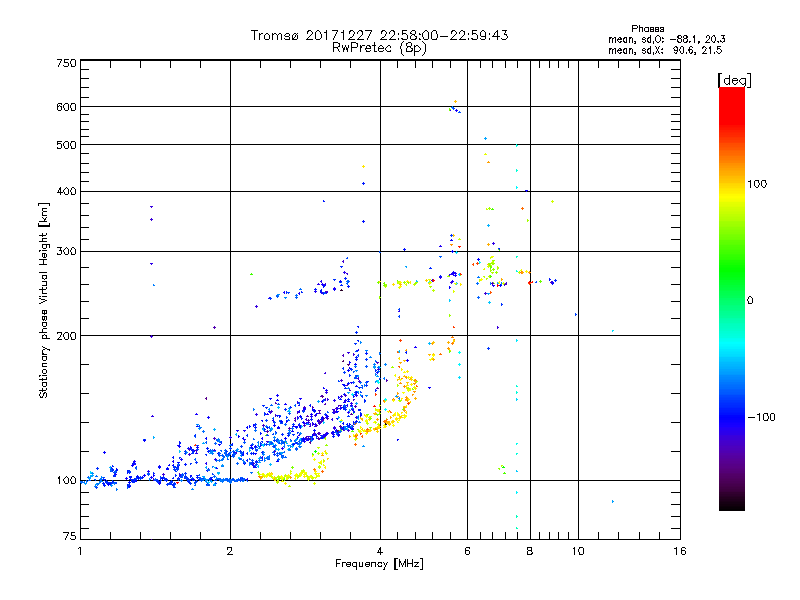Click the '200' height axis tick label
This screenshot has height=600, width=800.
[x=66, y=336]
